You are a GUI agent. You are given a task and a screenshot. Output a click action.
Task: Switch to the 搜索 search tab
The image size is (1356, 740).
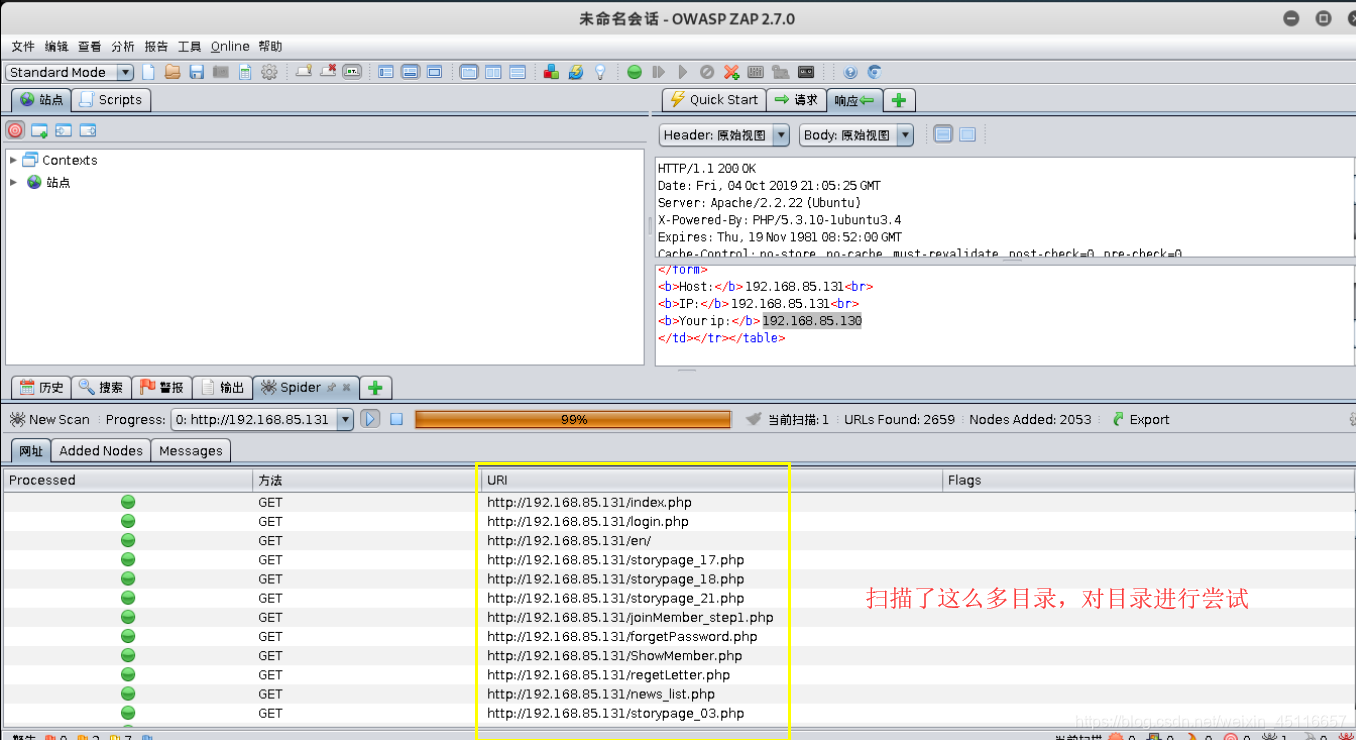tap(101, 387)
